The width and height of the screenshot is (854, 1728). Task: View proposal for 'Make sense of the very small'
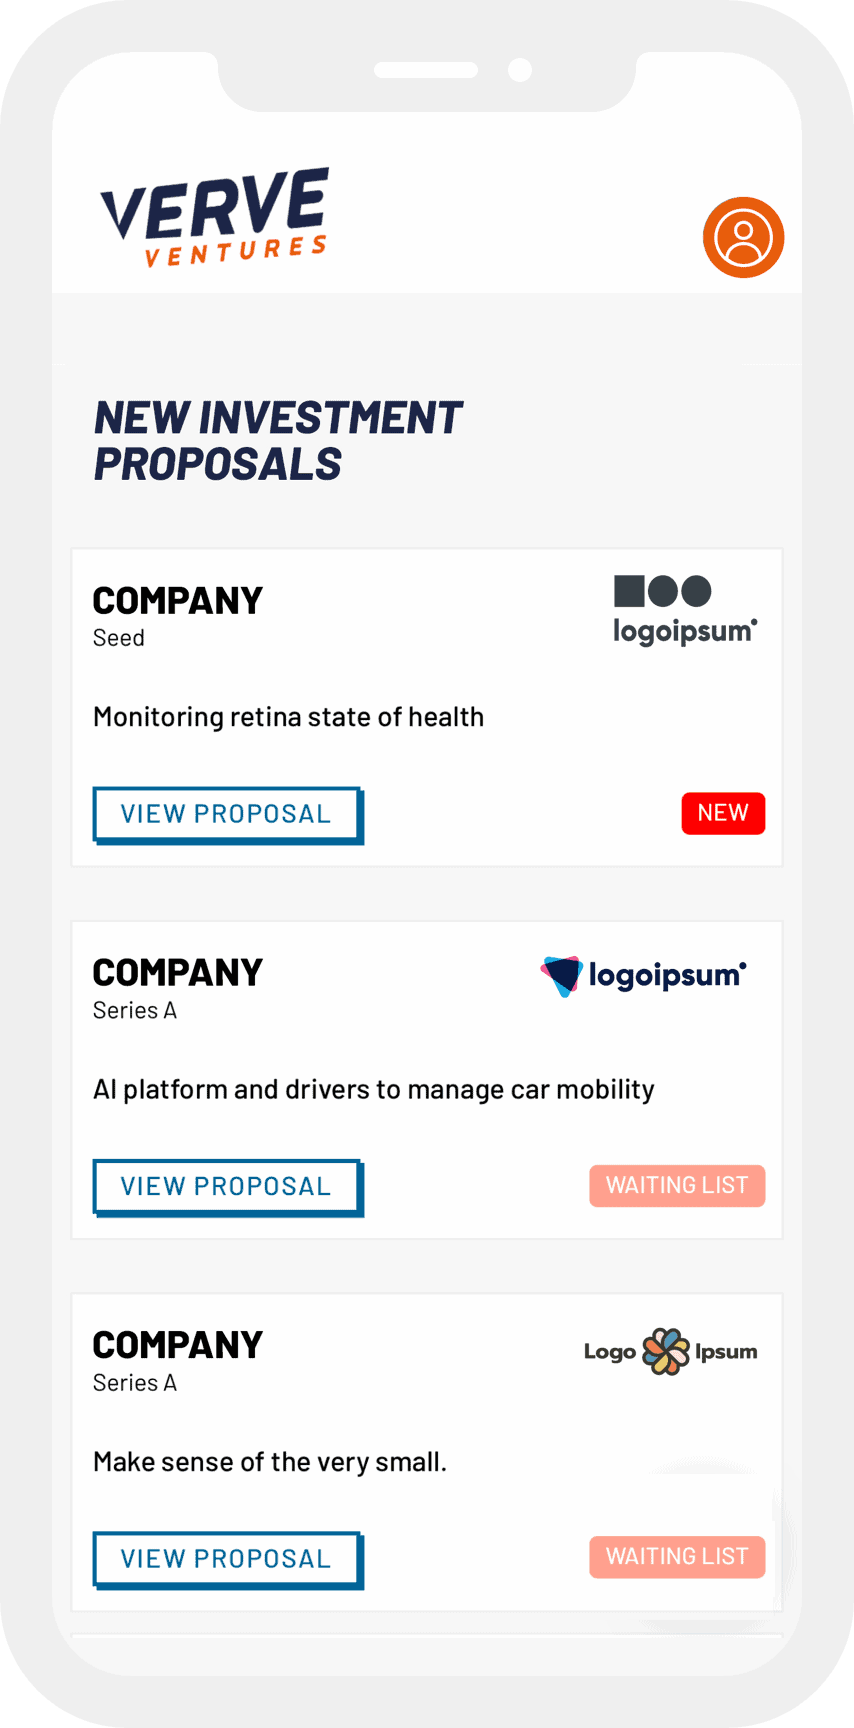tap(227, 1559)
